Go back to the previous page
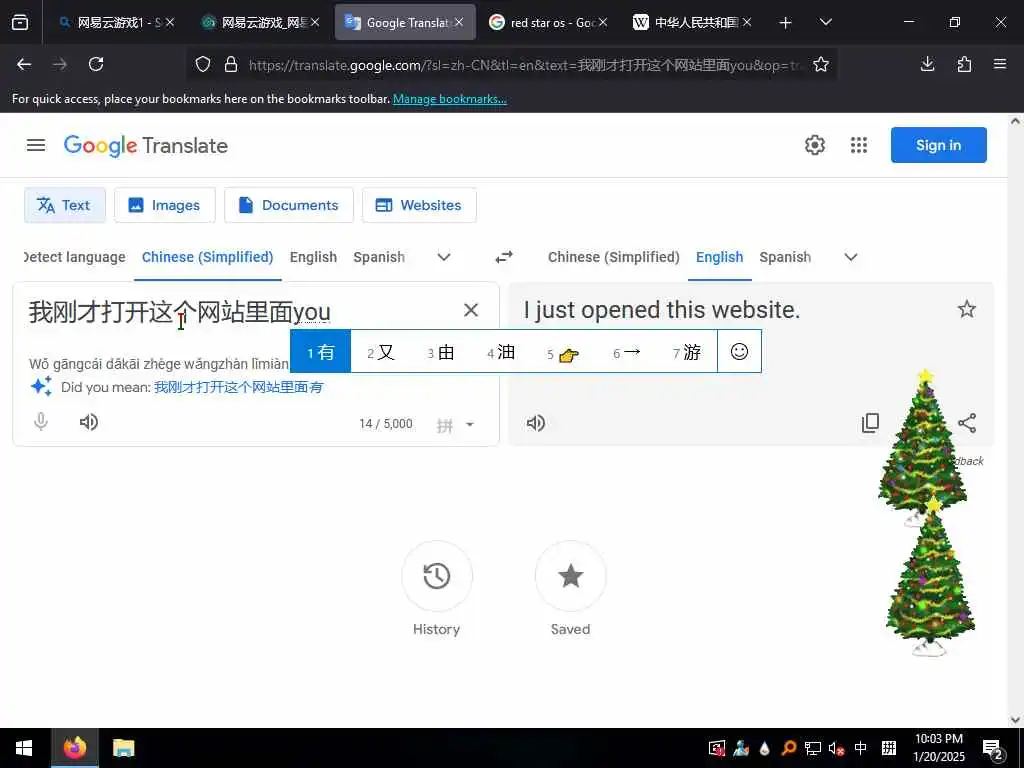Viewport: 1024px width, 768px height. pos(24,64)
